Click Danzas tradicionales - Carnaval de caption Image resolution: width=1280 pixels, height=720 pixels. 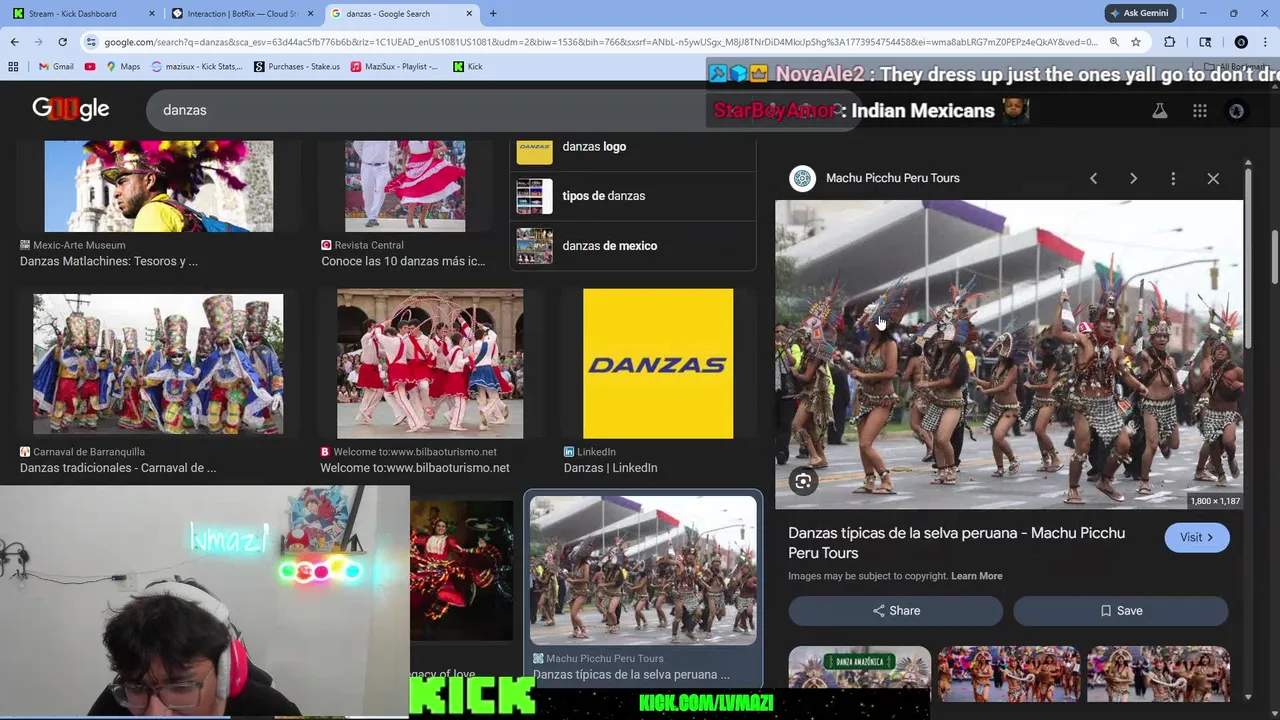[x=118, y=468]
